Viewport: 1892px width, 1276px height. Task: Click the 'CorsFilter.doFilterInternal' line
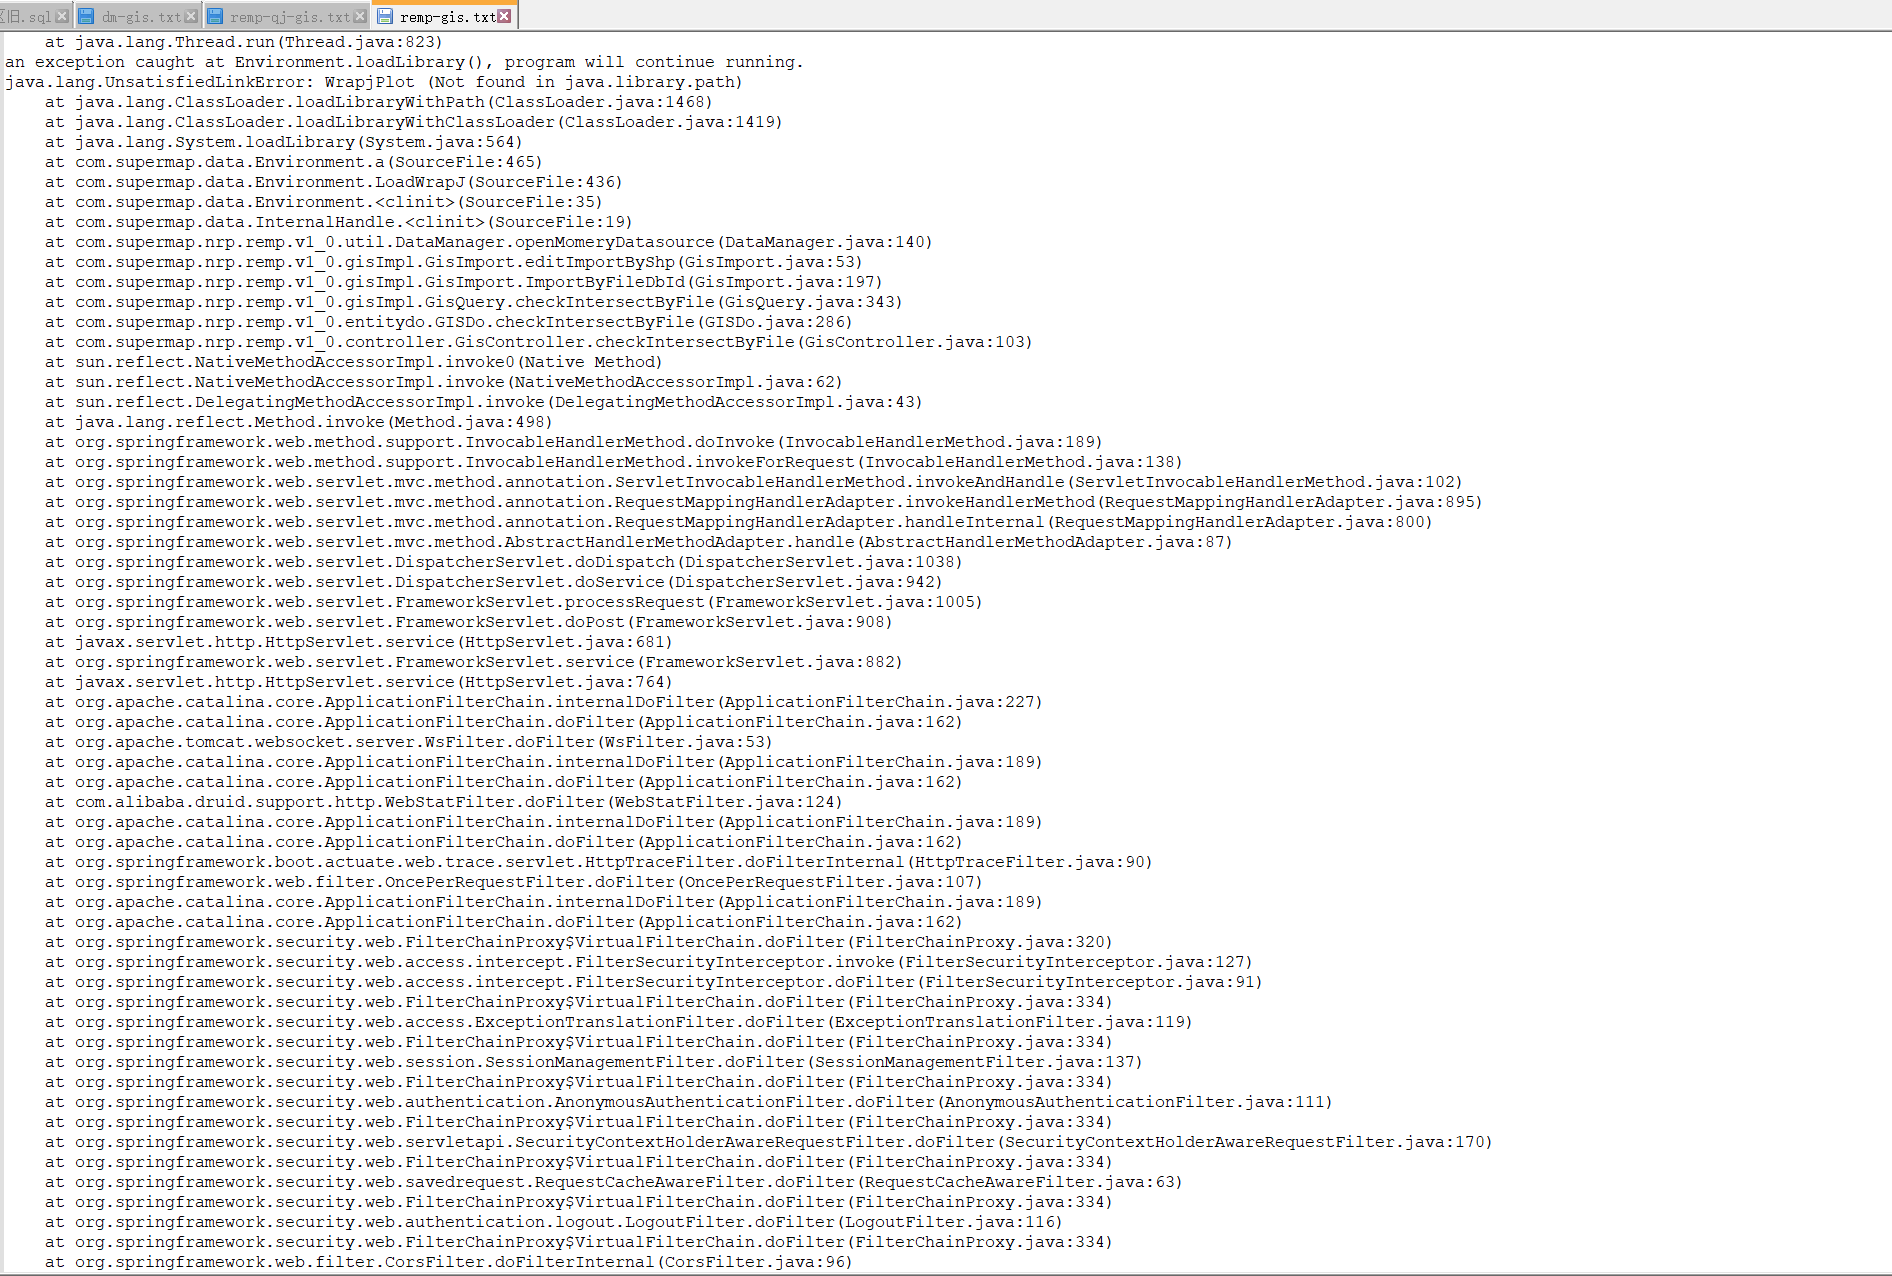pyautogui.click(x=449, y=1262)
